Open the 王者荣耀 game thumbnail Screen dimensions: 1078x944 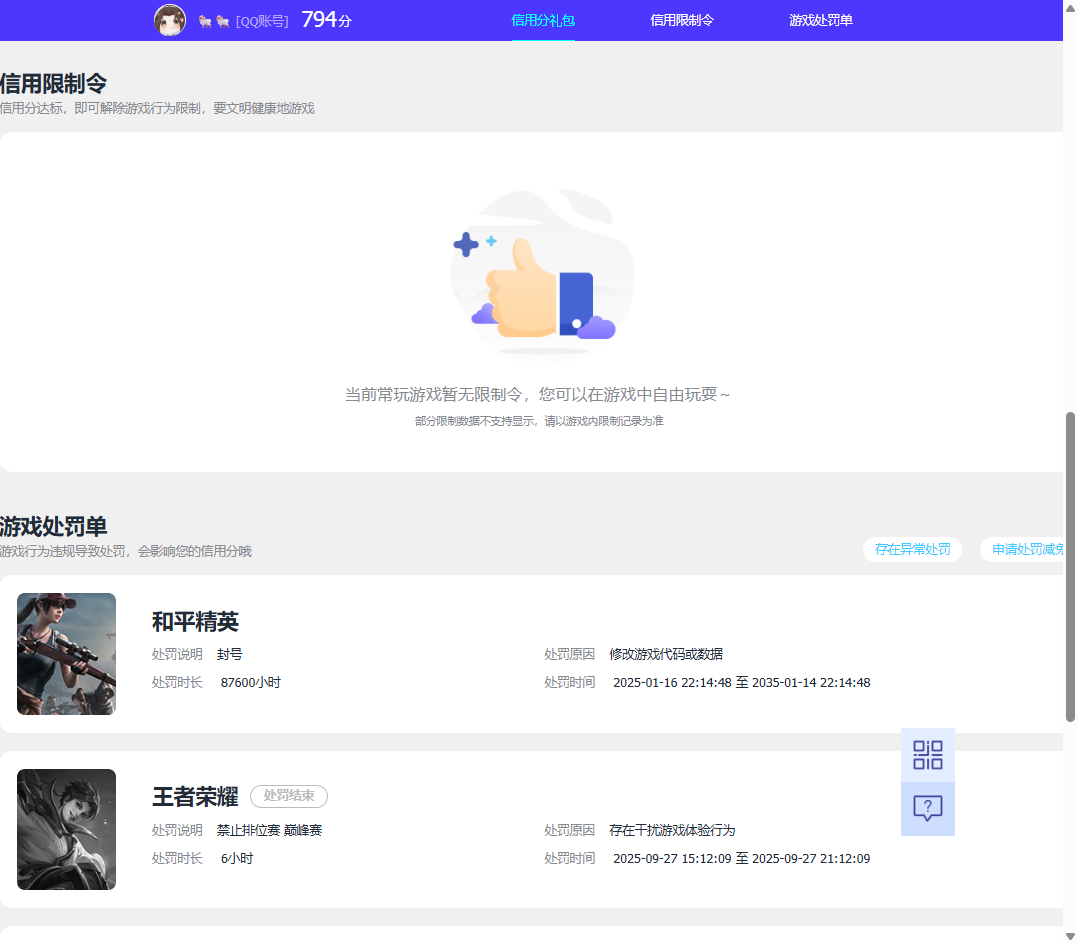click(x=67, y=829)
